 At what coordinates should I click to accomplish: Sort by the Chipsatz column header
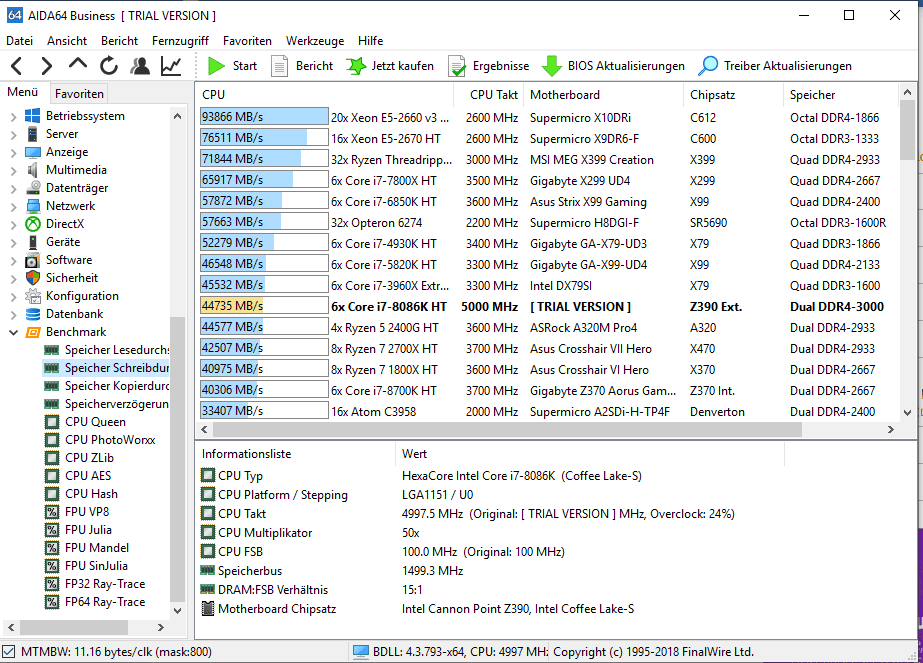click(x=734, y=95)
